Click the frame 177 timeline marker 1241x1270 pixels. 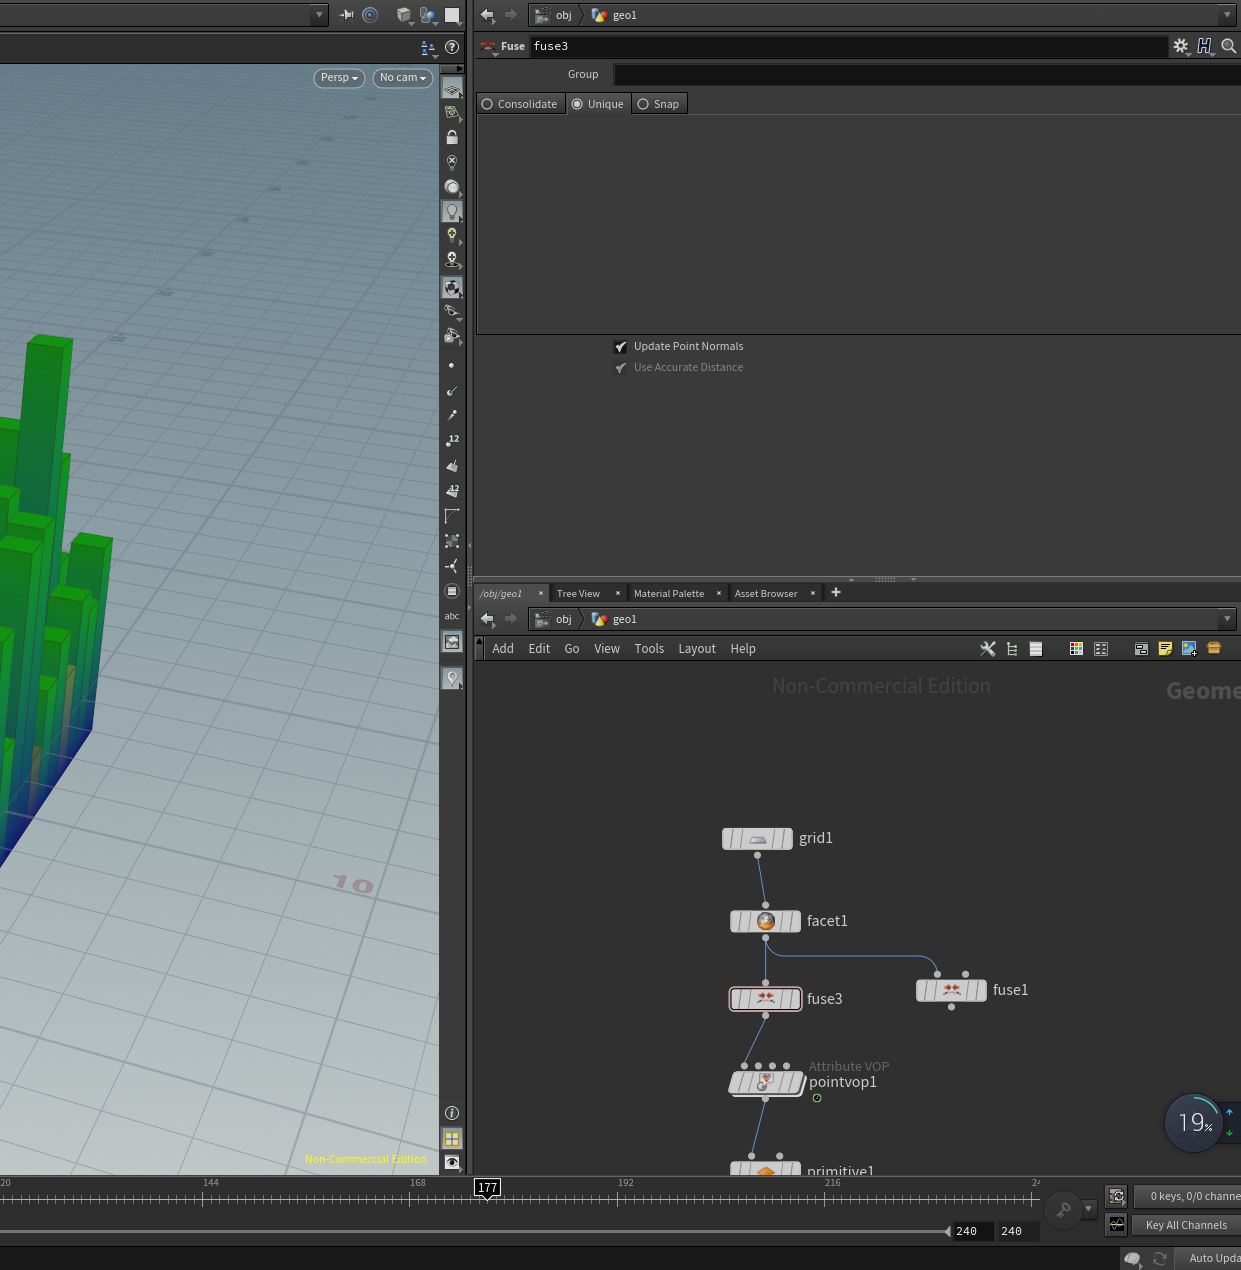(487, 1188)
